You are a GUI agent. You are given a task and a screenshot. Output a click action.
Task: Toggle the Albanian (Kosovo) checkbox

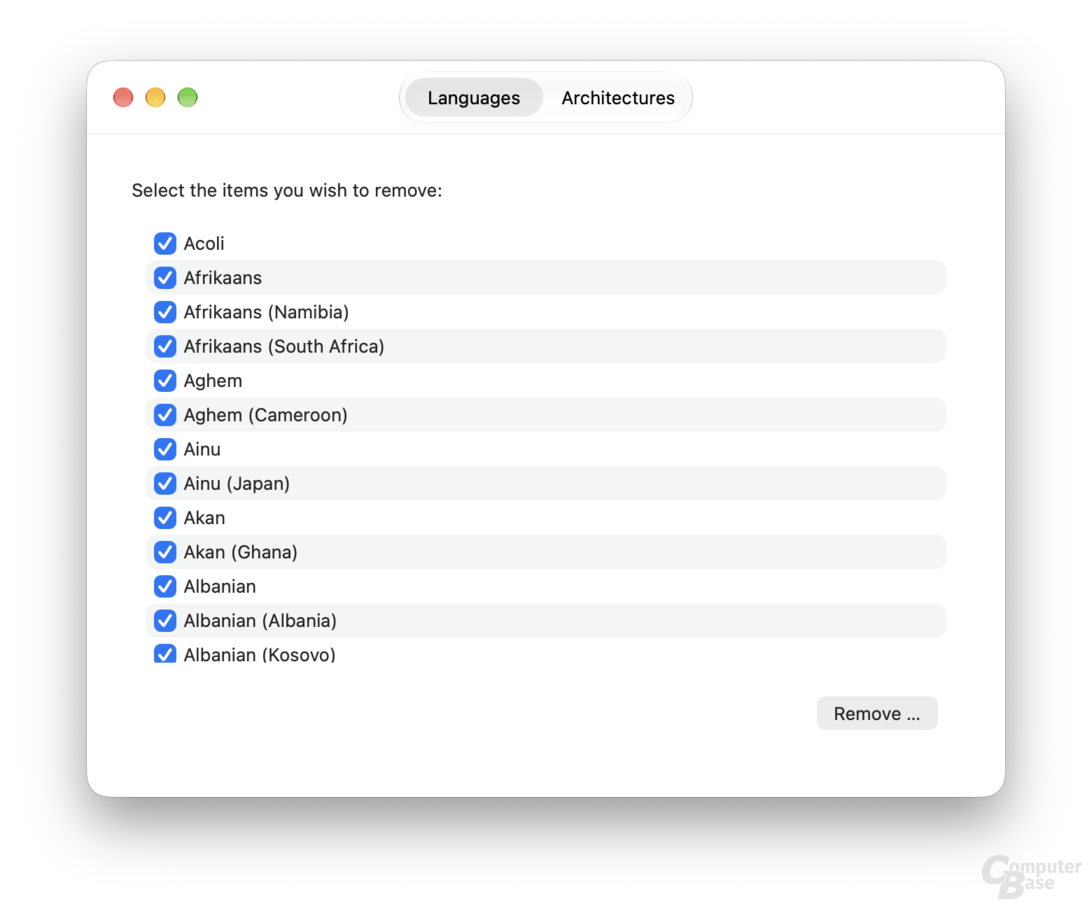pyautogui.click(x=165, y=654)
